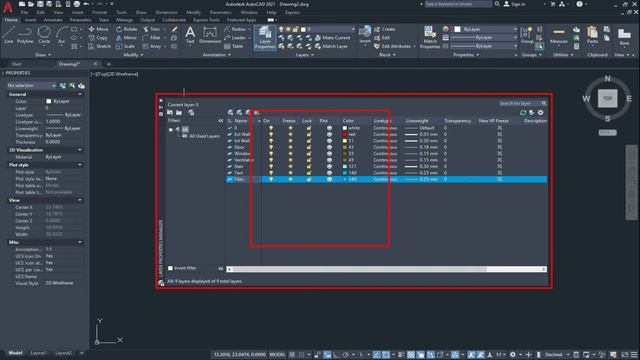Toggle Freeze for Window layer
The height and width of the screenshot is (360, 640).
[291, 153]
